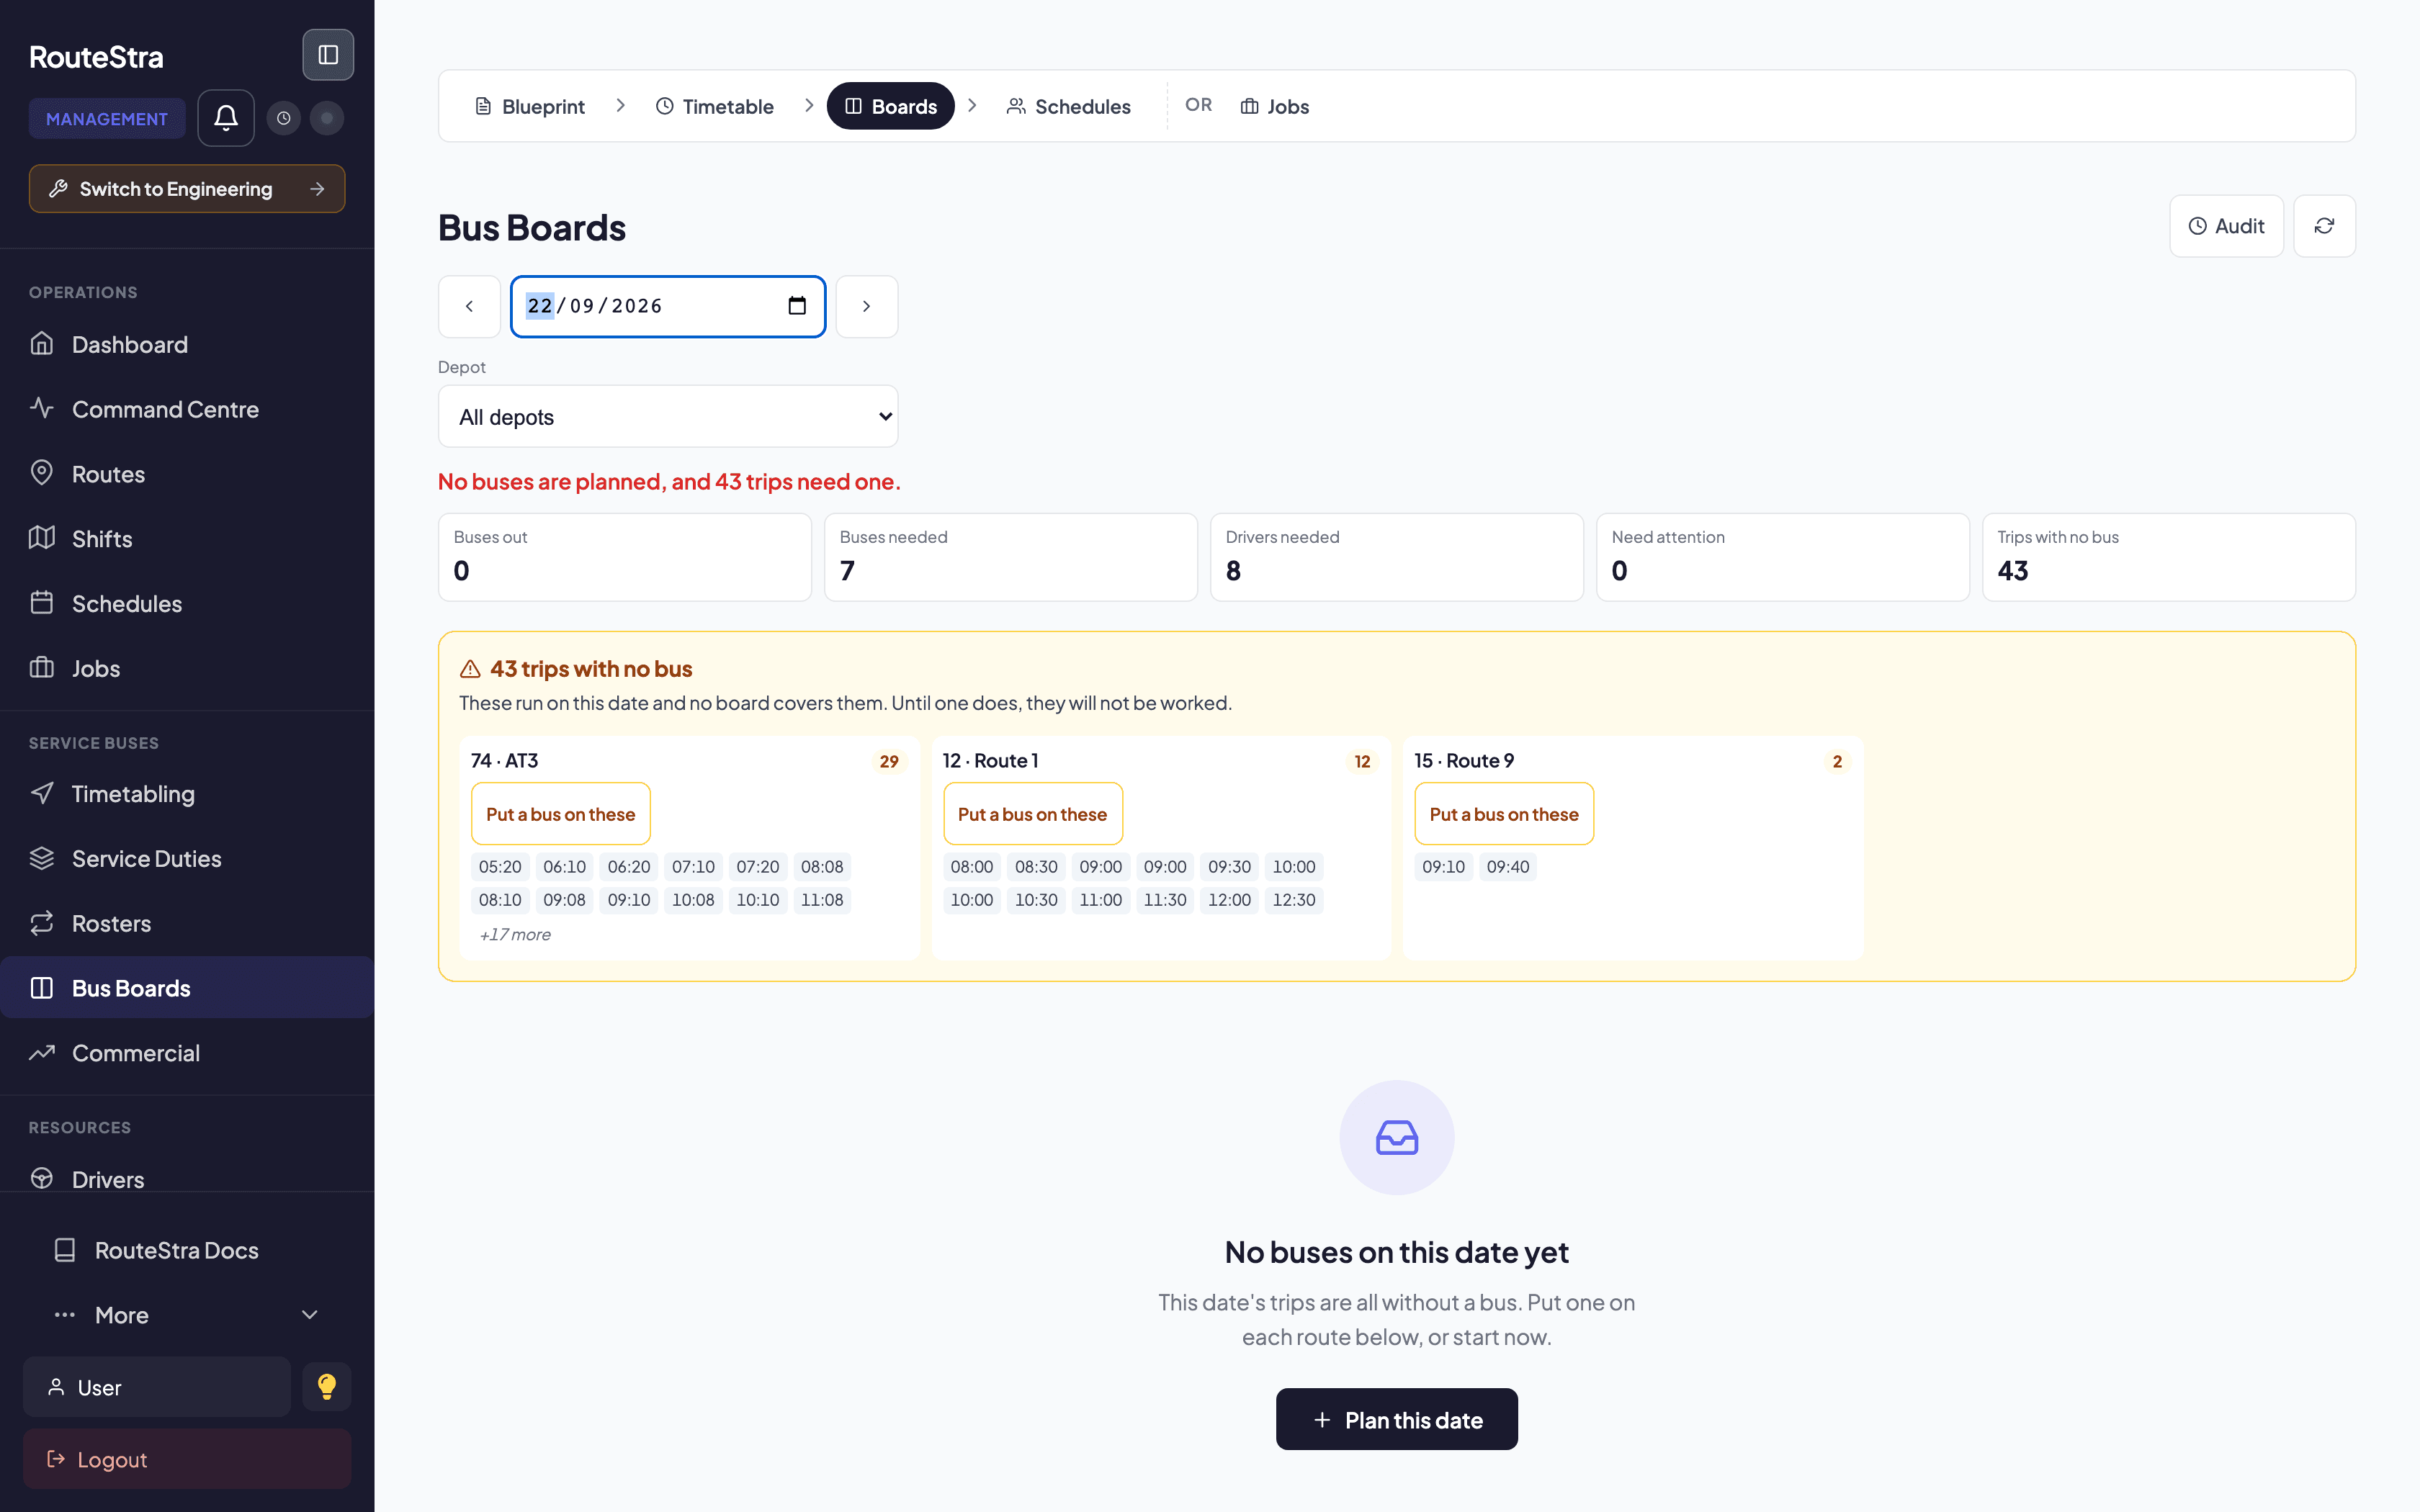Go to next date with right chevron
Viewport: 2420px width, 1512px height.
pos(867,307)
